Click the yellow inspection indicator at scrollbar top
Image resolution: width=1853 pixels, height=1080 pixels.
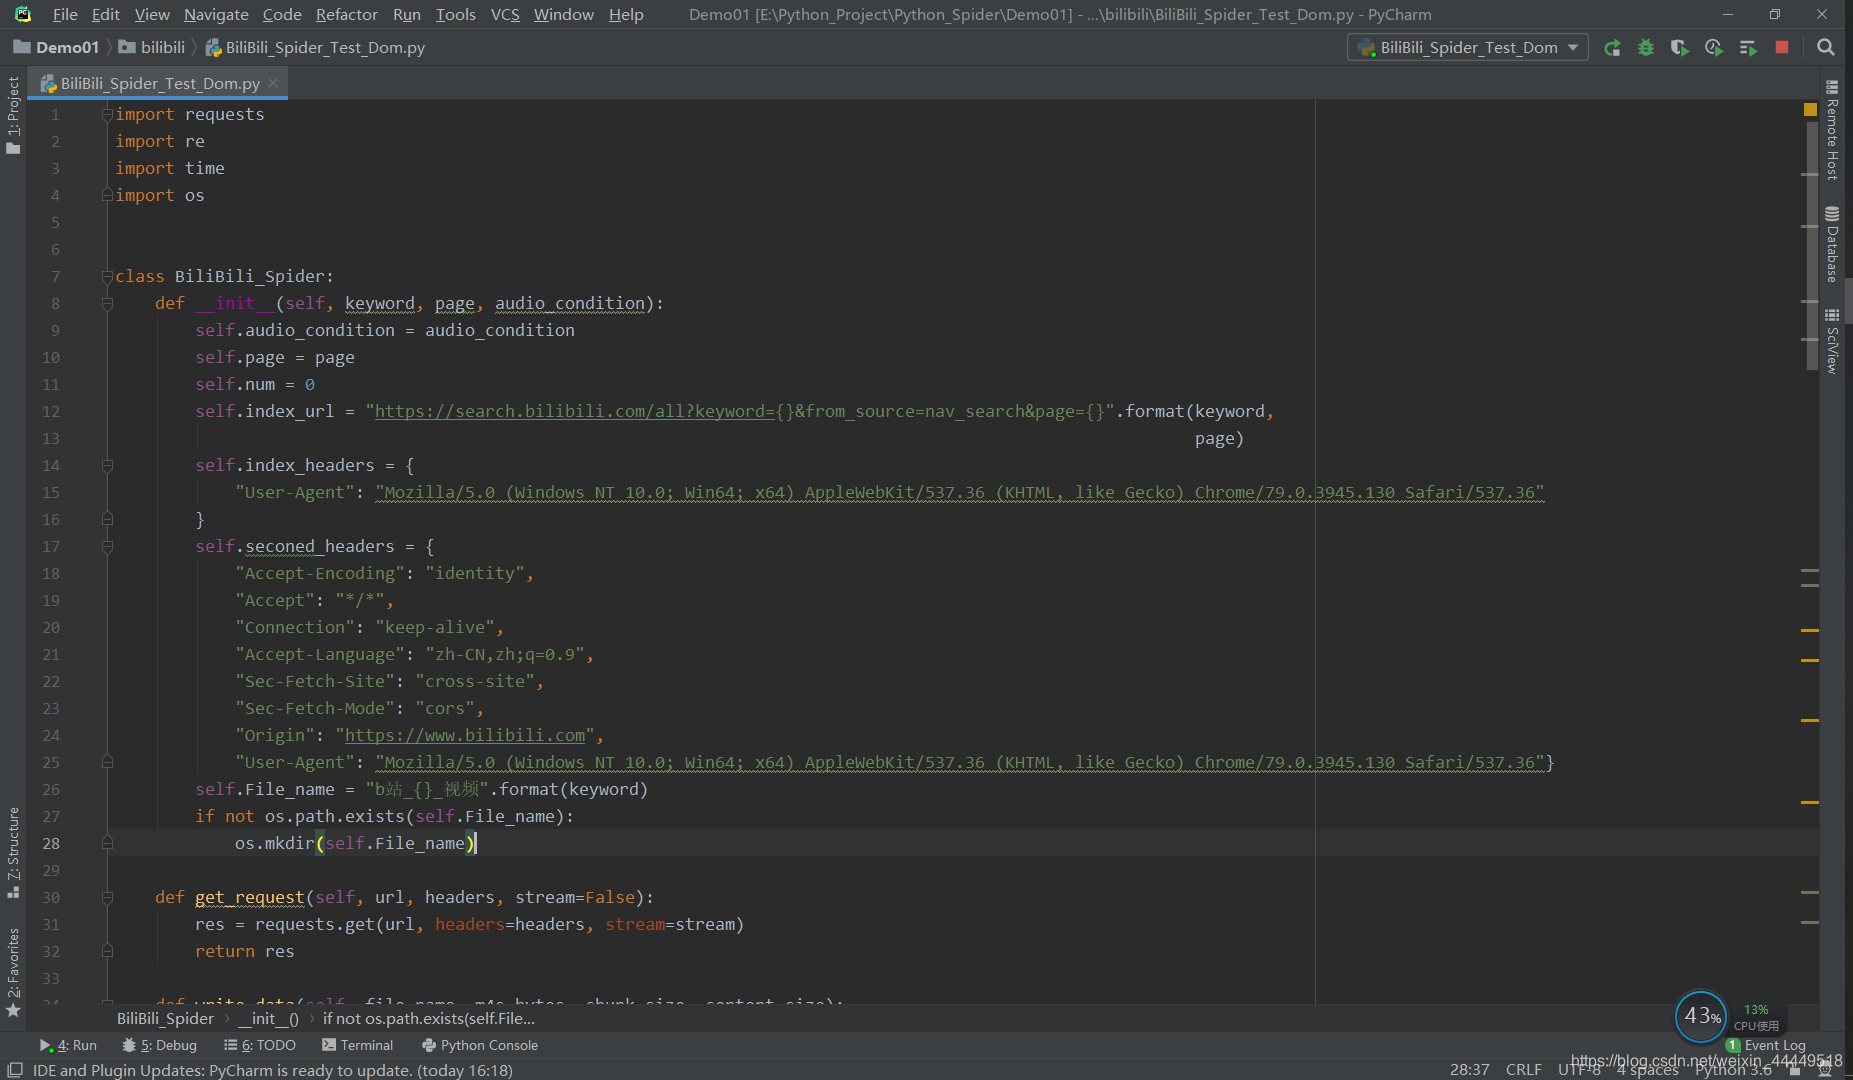[x=1809, y=109]
